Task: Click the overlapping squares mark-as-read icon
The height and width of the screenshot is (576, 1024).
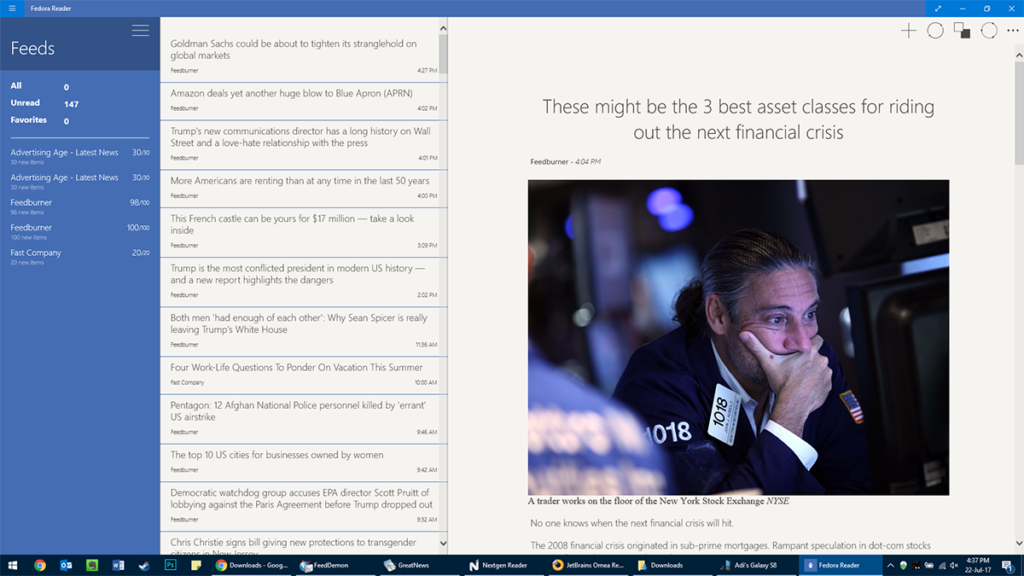Action: point(961,30)
